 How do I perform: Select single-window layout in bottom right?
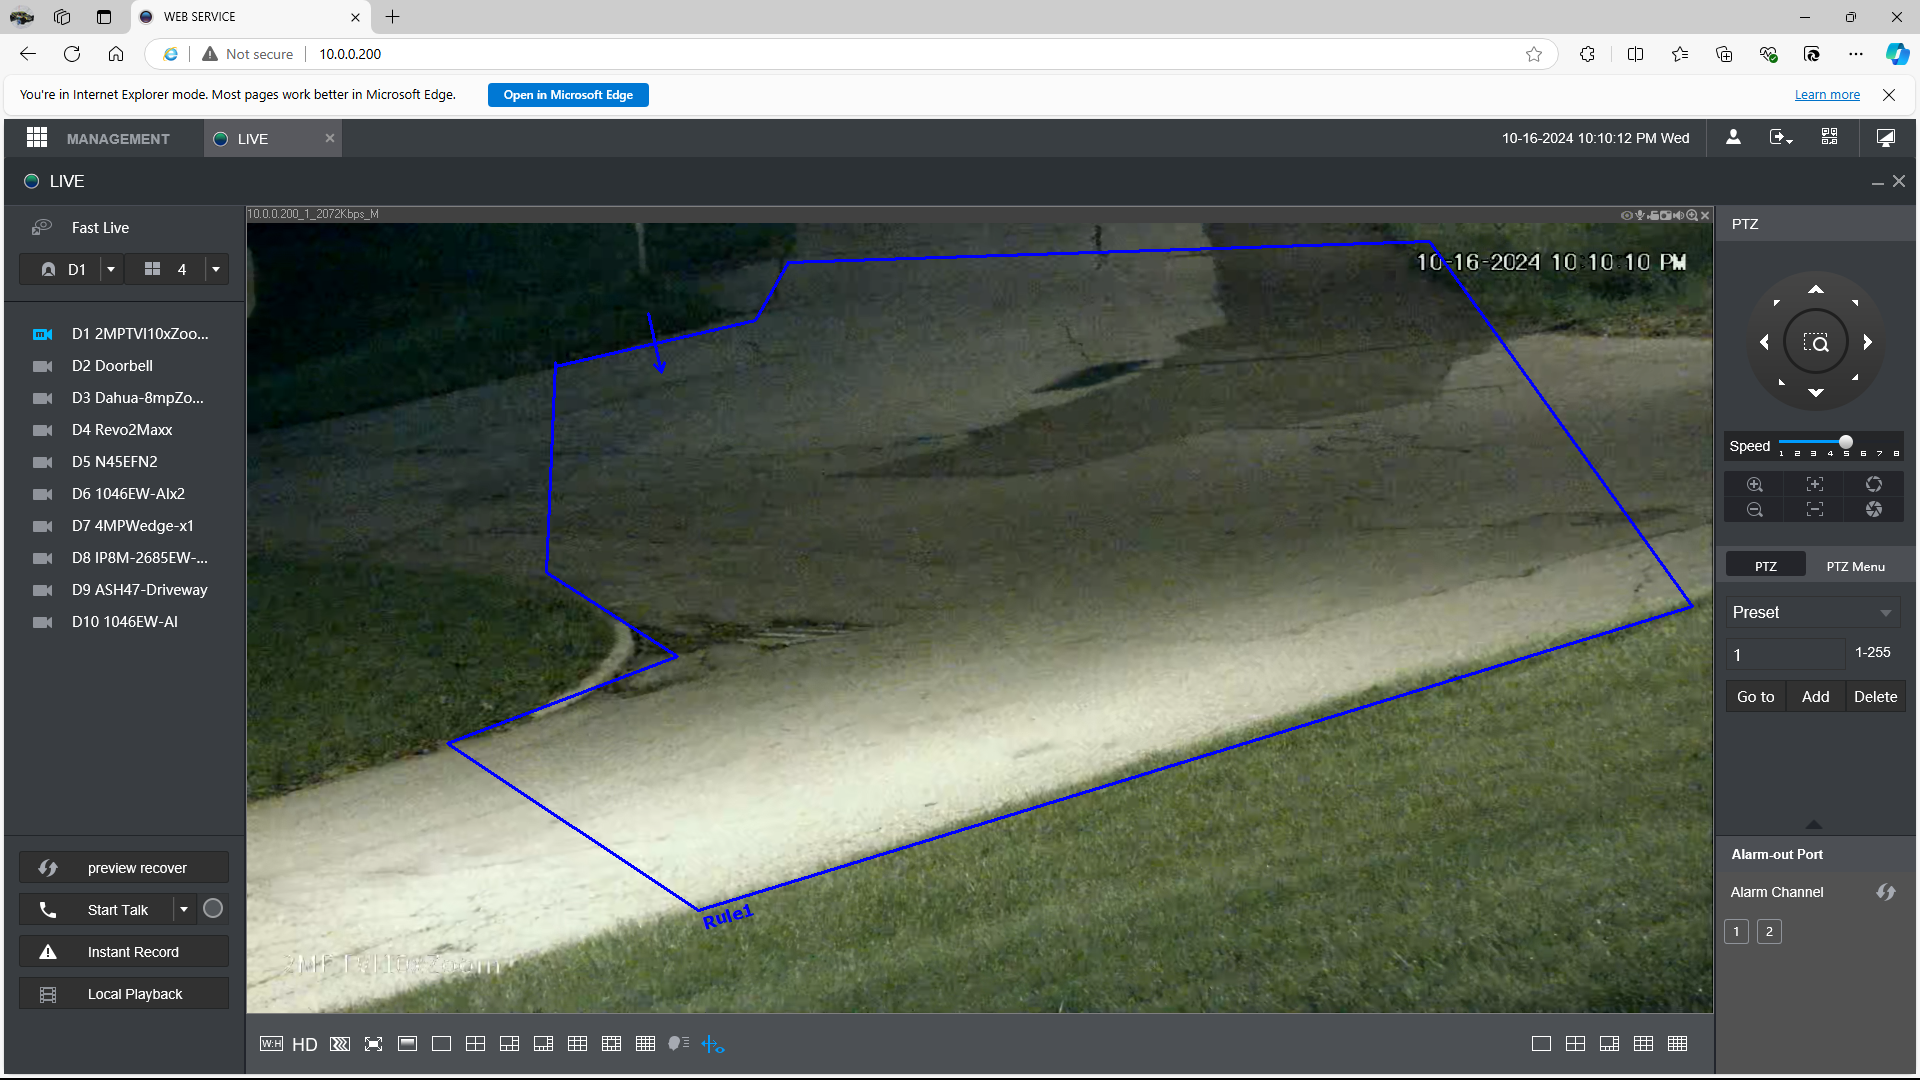tap(1541, 1044)
